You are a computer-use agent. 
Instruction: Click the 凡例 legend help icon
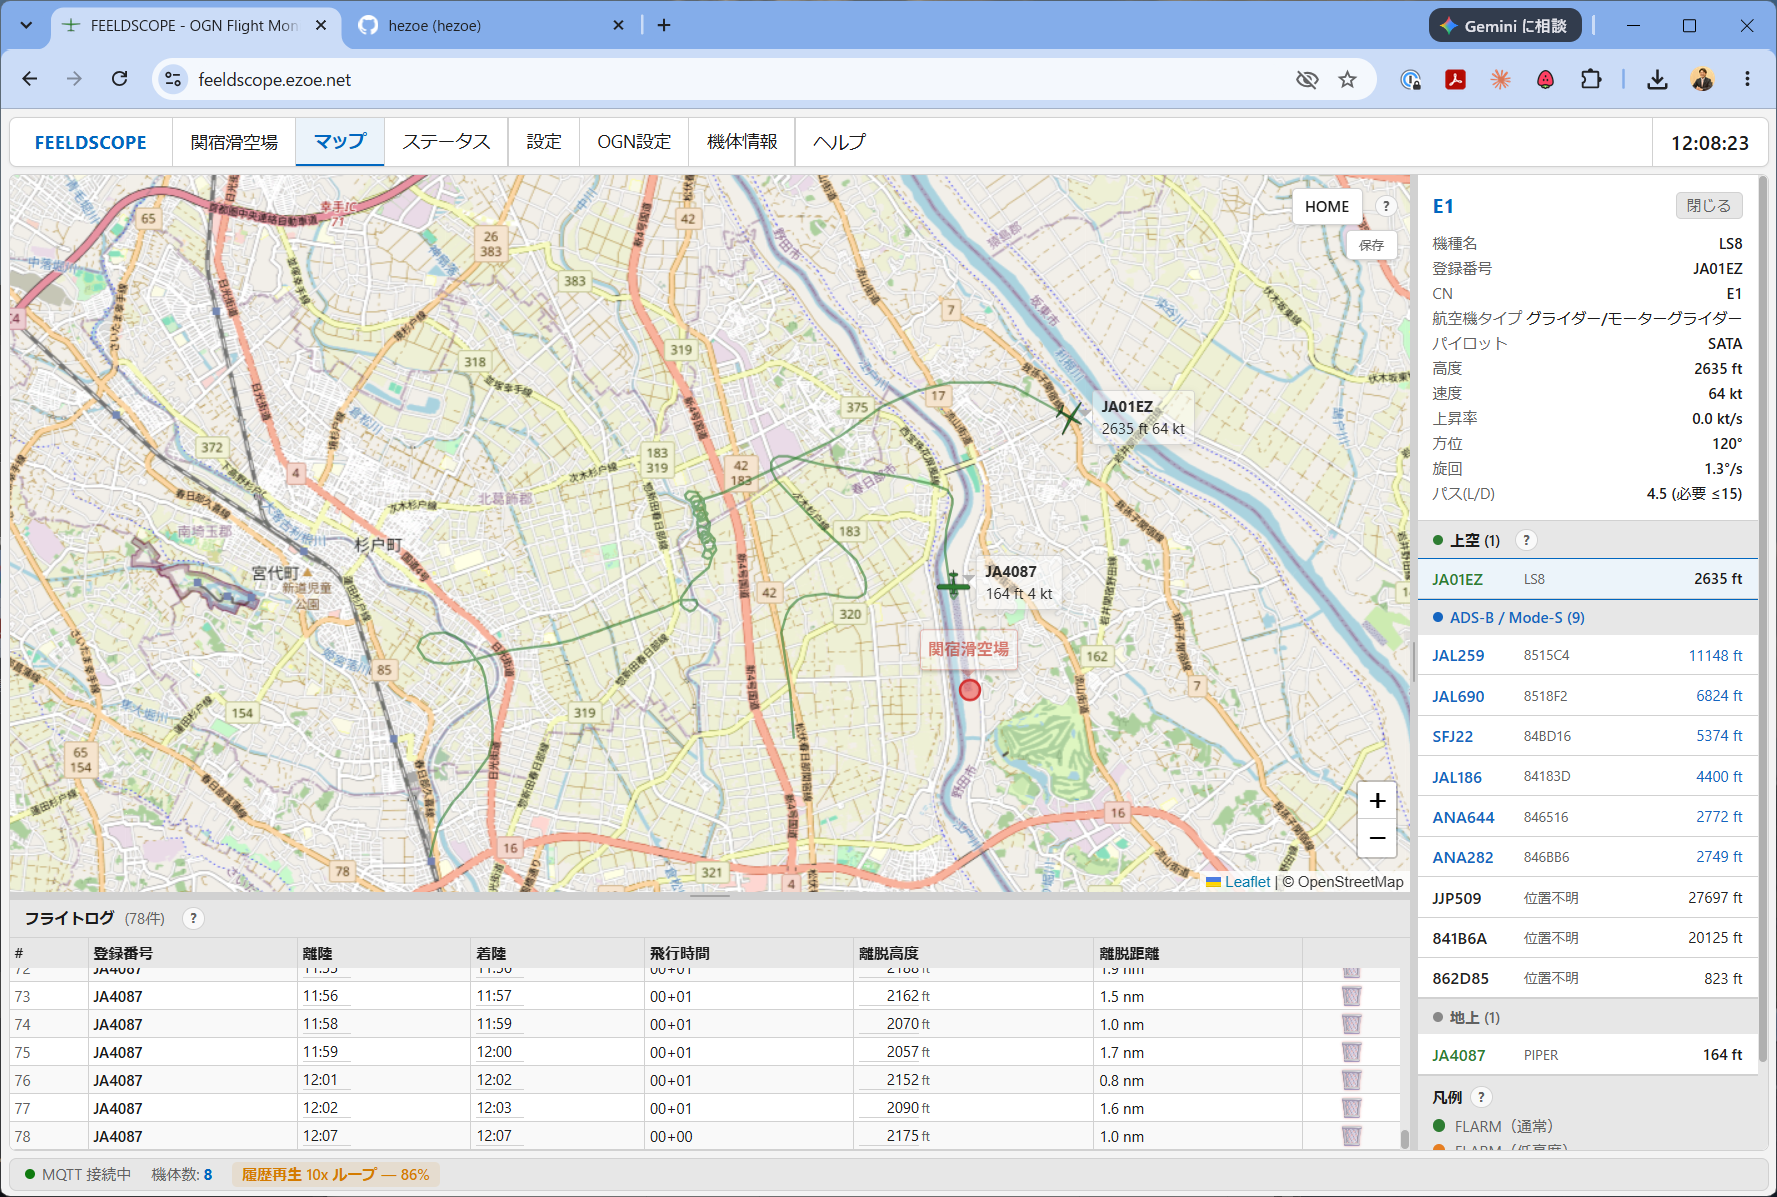(x=1482, y=1097)
